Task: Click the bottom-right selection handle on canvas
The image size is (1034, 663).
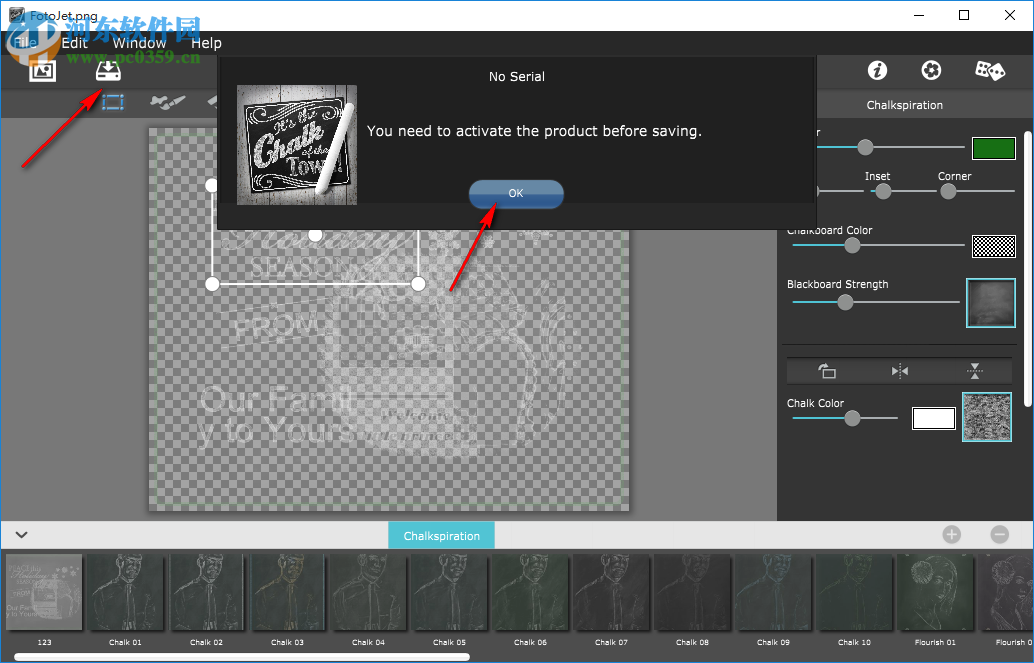Action: (418, 284)
